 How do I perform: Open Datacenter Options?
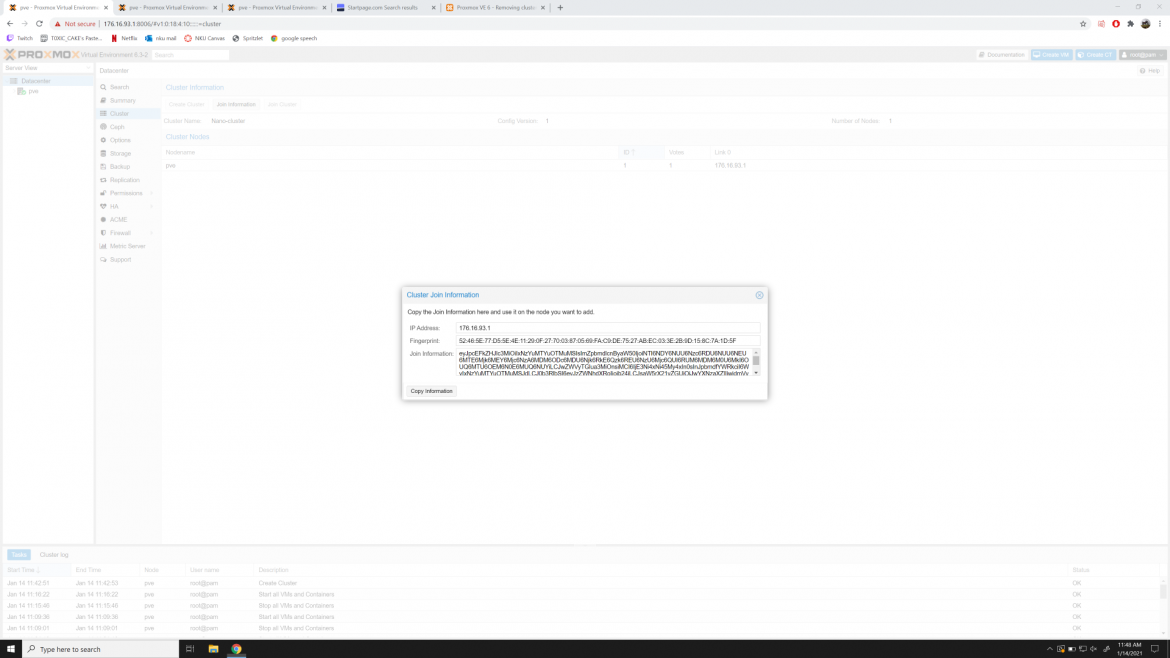[x=120, y=140]
